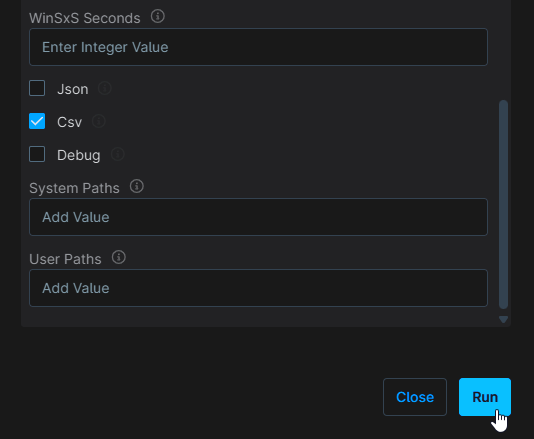The height and width of the screenshot is (439, 534).
Task: Click the Csv label text
Action: 69,122
